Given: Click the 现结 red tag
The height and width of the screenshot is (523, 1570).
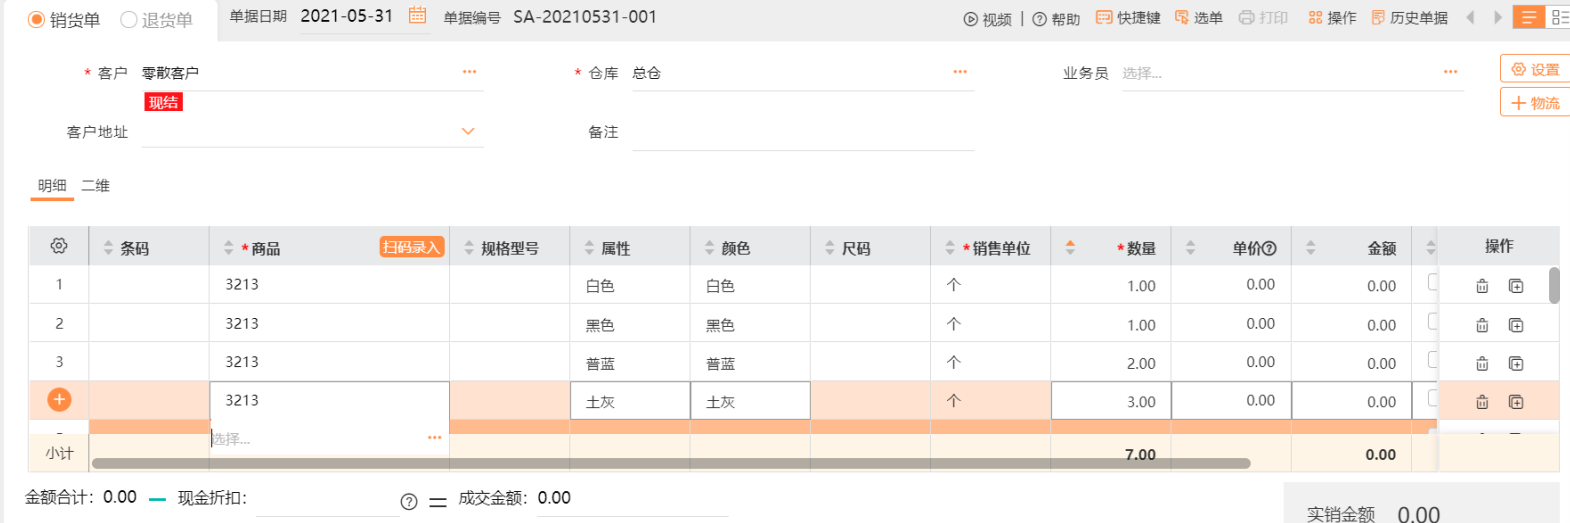Looking at the screenshot, I should pyautogui.click(x=164, y=102).
